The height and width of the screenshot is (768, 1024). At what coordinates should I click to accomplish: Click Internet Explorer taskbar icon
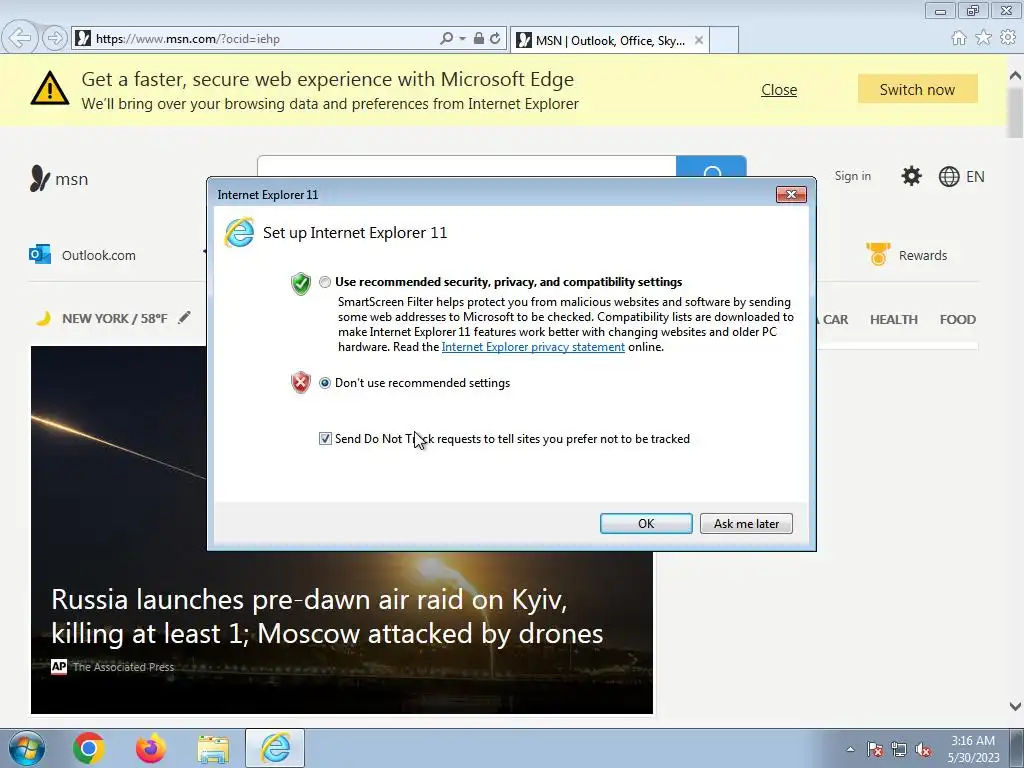coord(275,748)
